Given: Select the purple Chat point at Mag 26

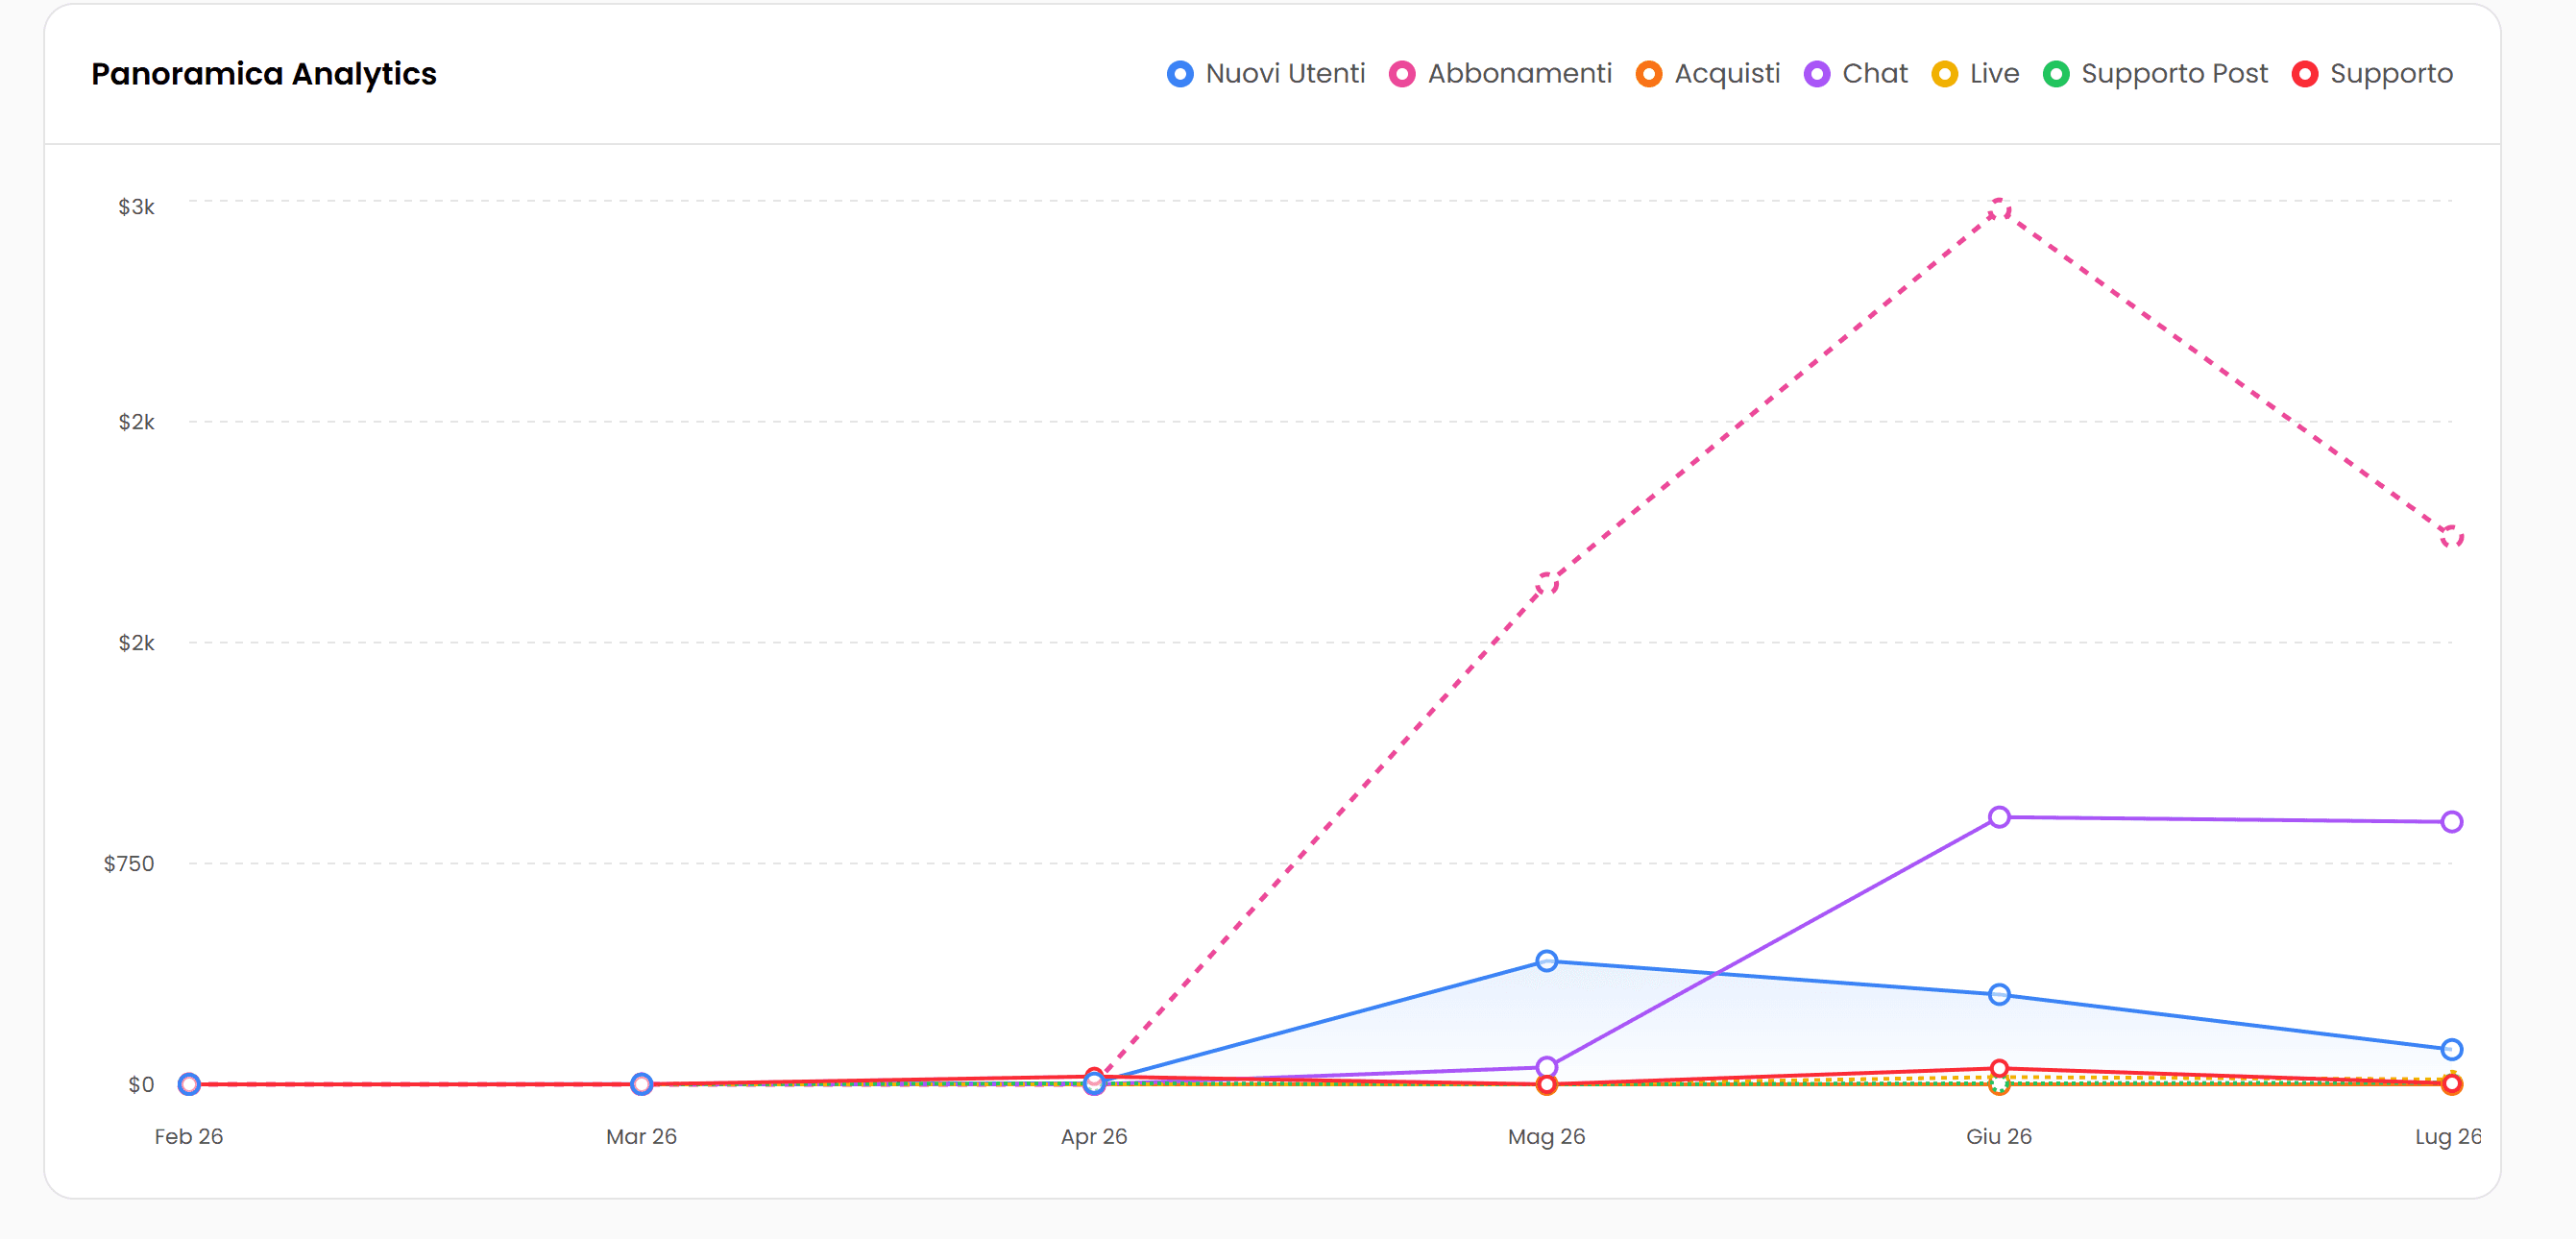Looking at the screenshot, I should [1546, 1067].
